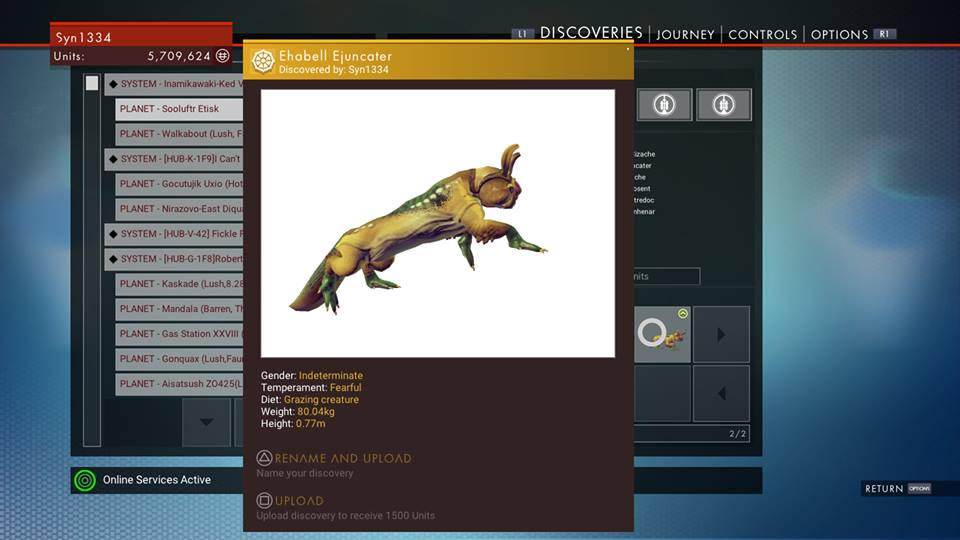Click the down arrow below discovery list
Screen dimensions: 960x540
pos(206,422)
